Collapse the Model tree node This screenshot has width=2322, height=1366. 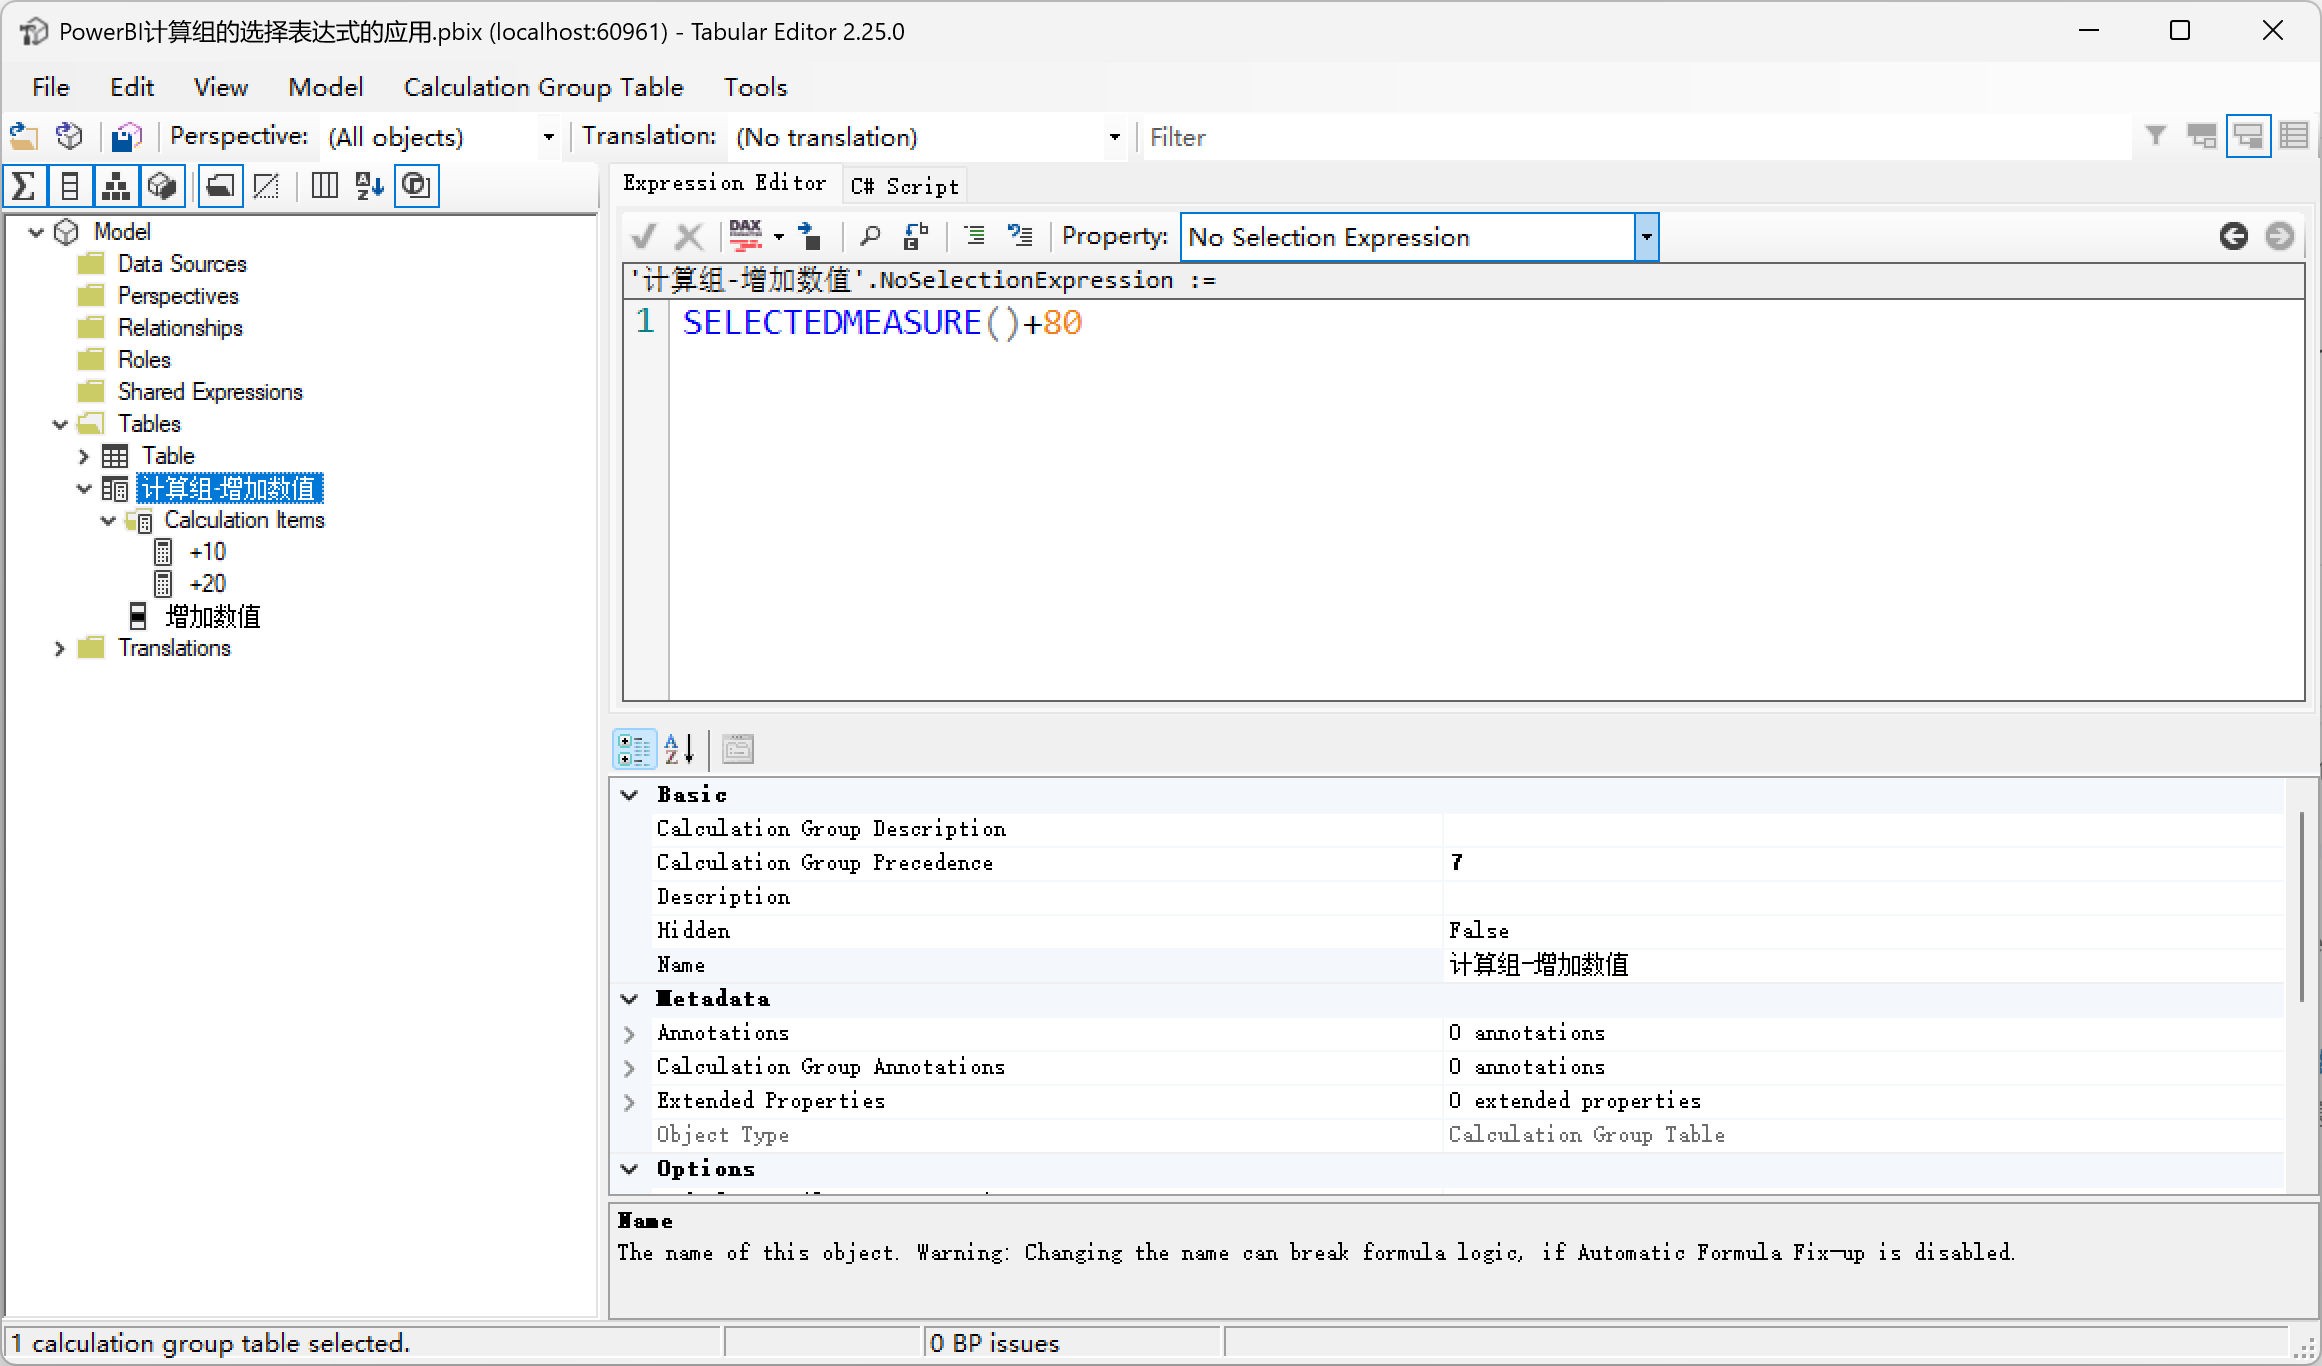pos(36,232)
